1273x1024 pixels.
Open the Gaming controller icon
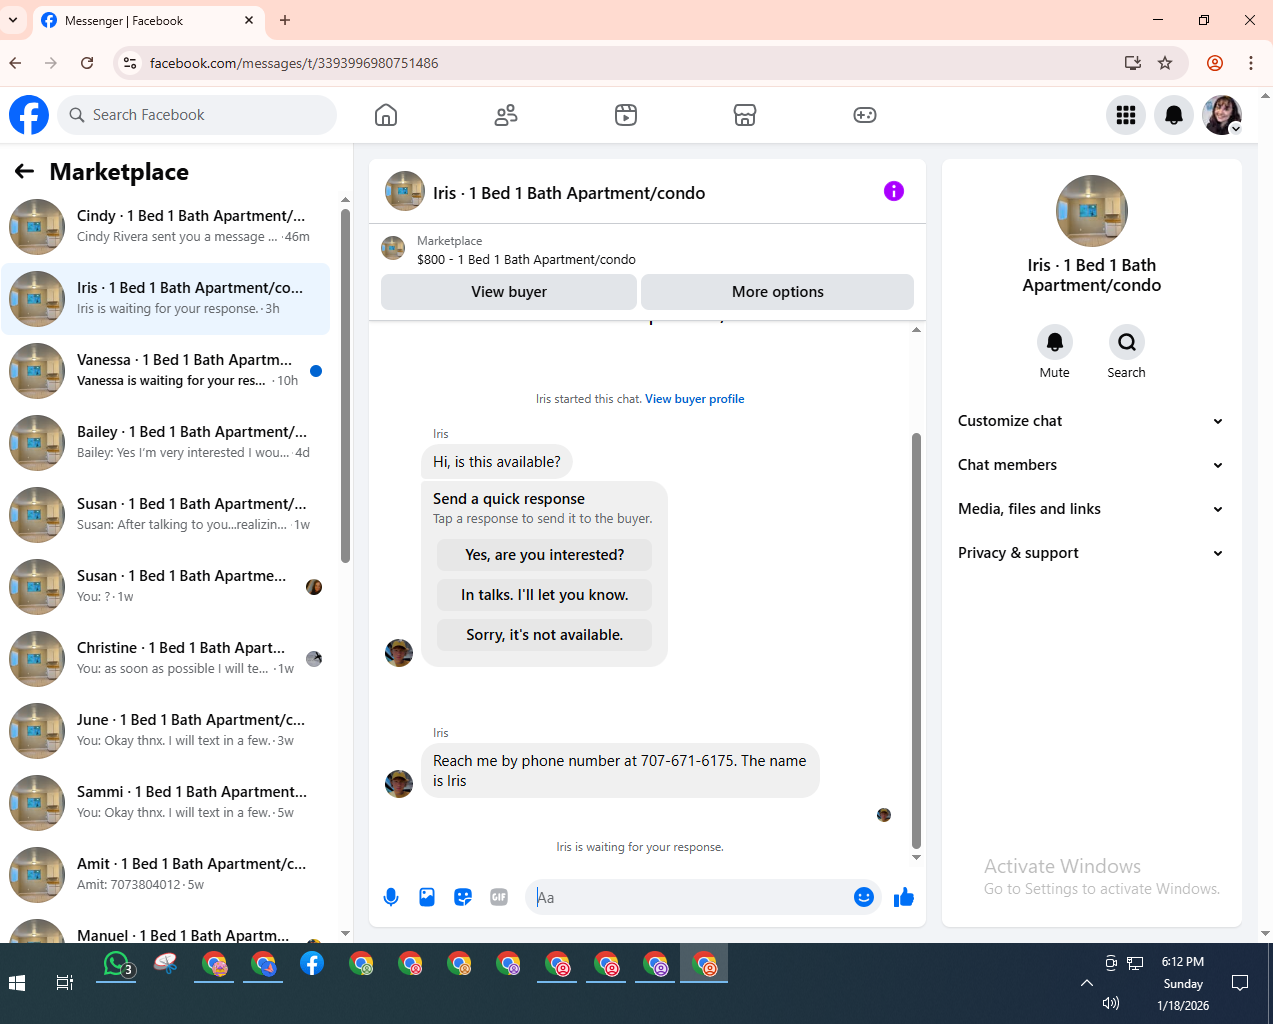(x=865, y=115)
